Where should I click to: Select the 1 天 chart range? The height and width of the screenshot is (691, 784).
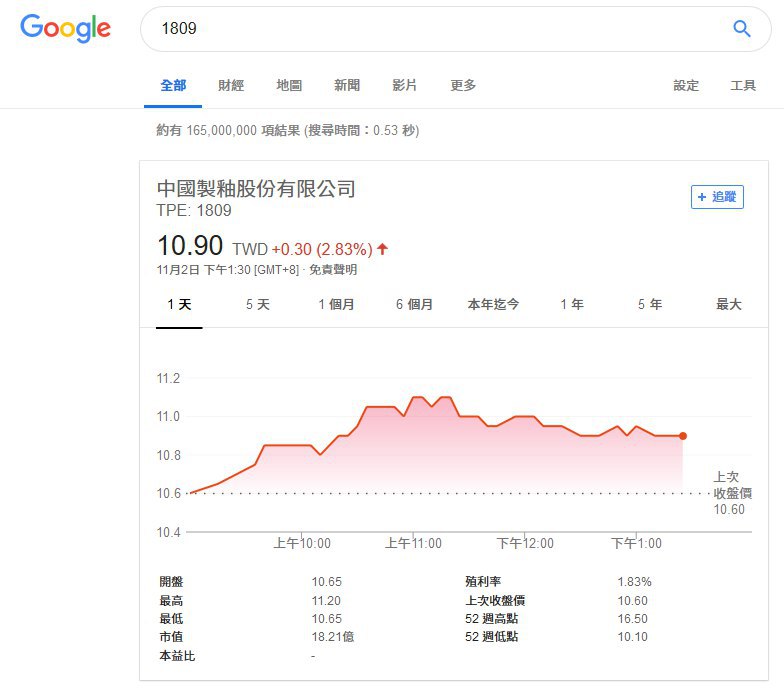tap(179, 304)
